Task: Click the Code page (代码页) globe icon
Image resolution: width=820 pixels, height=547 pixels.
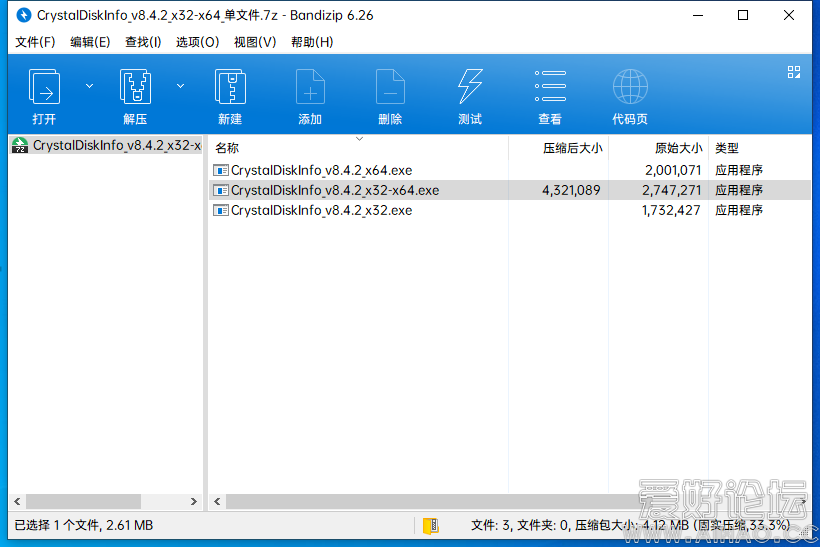Action: pyautogui.click(x=630, y=87)
